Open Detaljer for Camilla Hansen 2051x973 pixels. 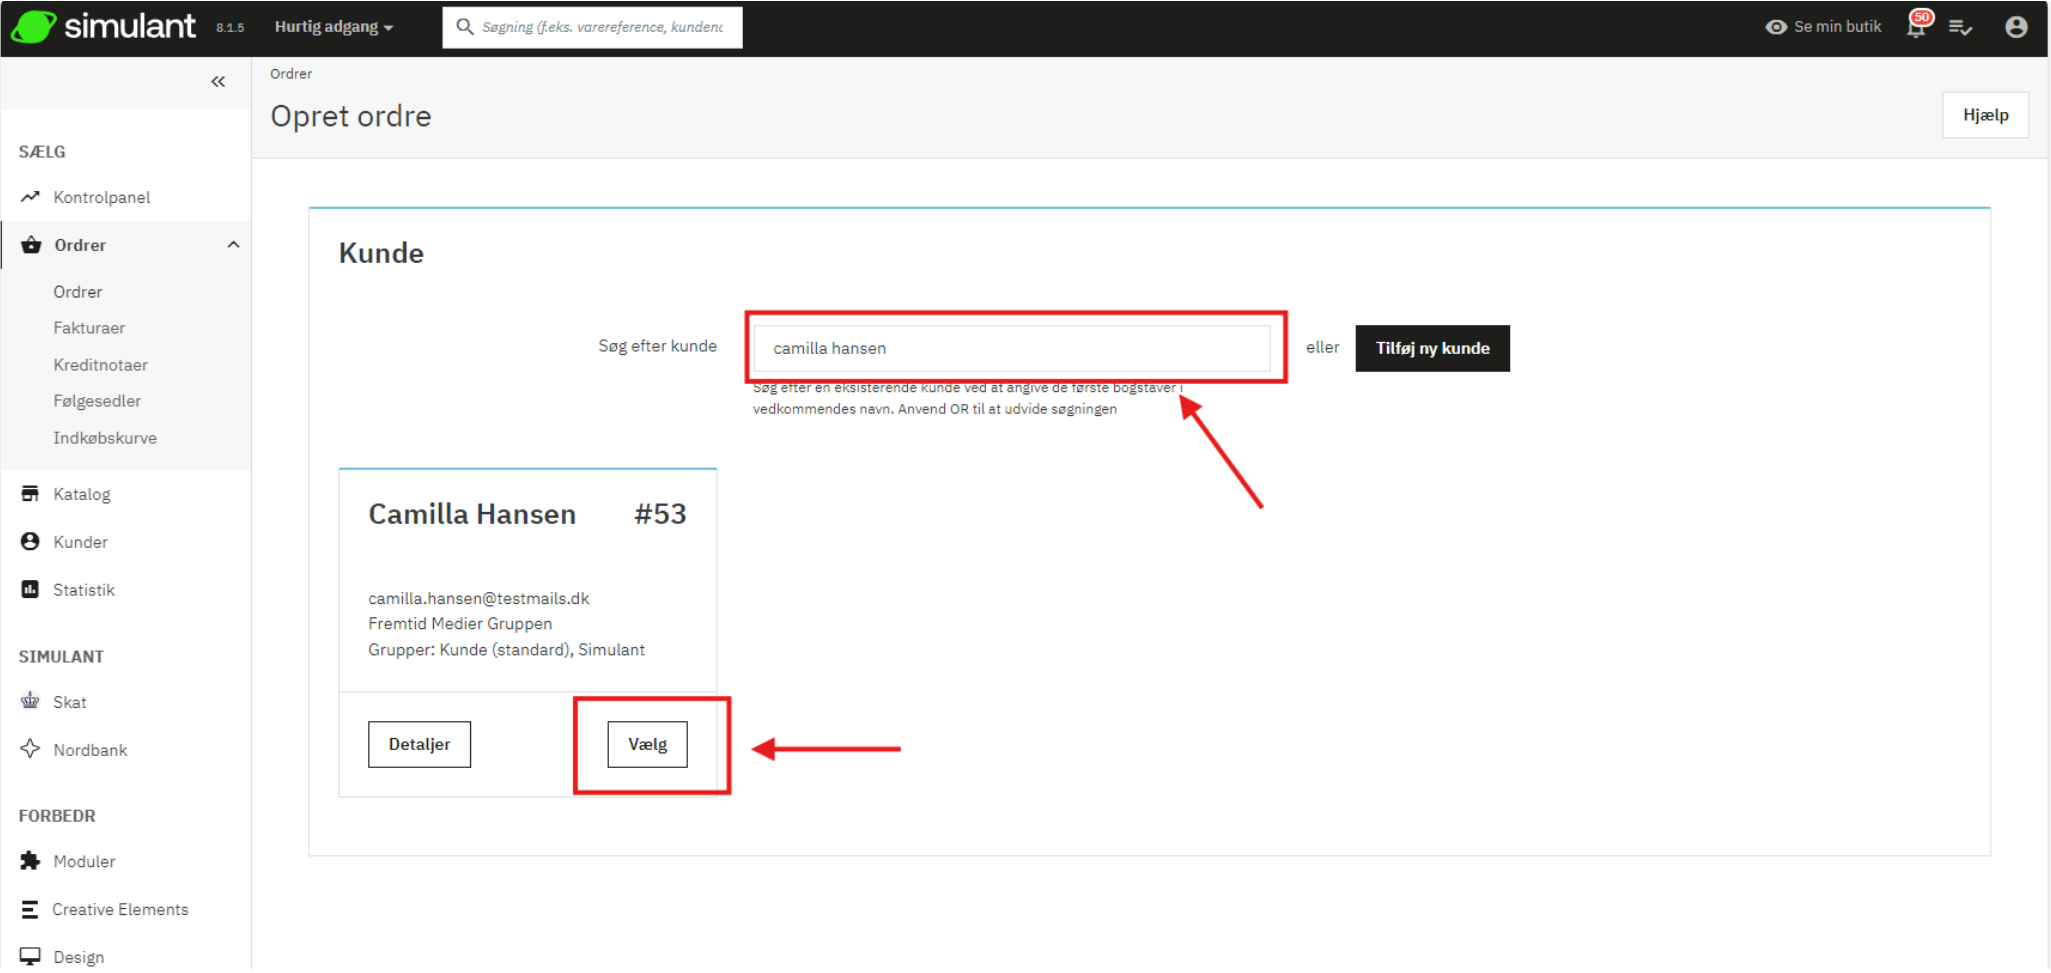coord(419,744)
